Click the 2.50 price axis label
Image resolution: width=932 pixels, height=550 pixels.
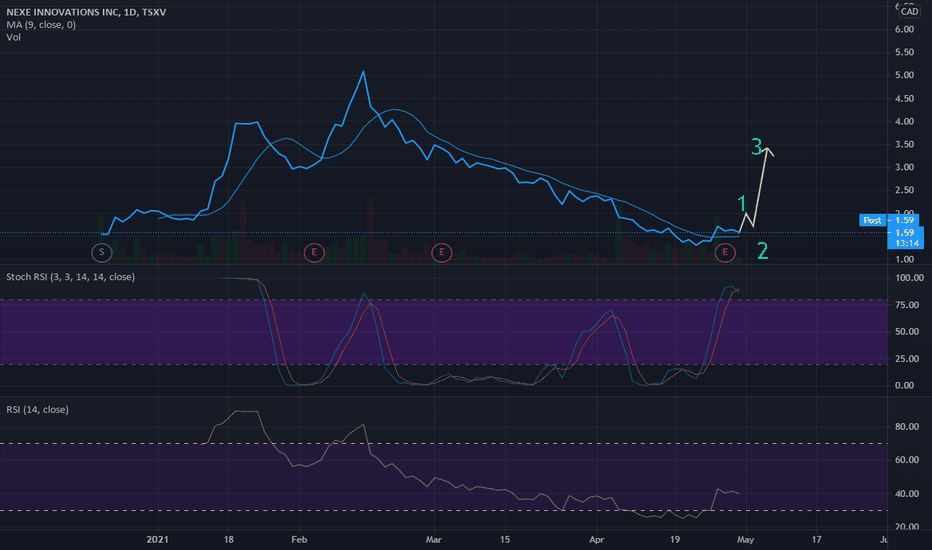(x=904, y=190)
